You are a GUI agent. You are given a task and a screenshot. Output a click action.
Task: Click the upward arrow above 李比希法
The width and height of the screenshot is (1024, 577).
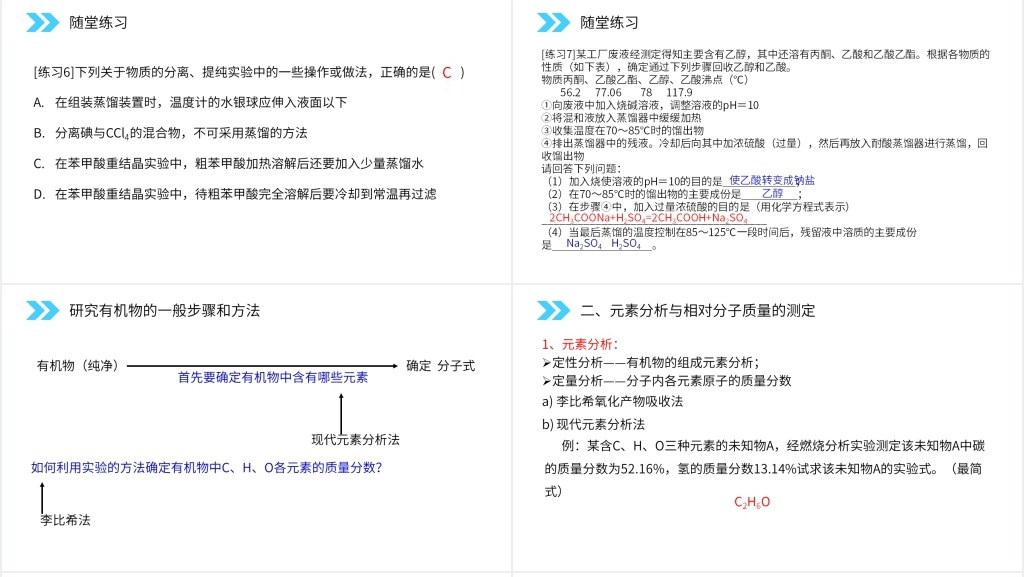pos(42,497)
